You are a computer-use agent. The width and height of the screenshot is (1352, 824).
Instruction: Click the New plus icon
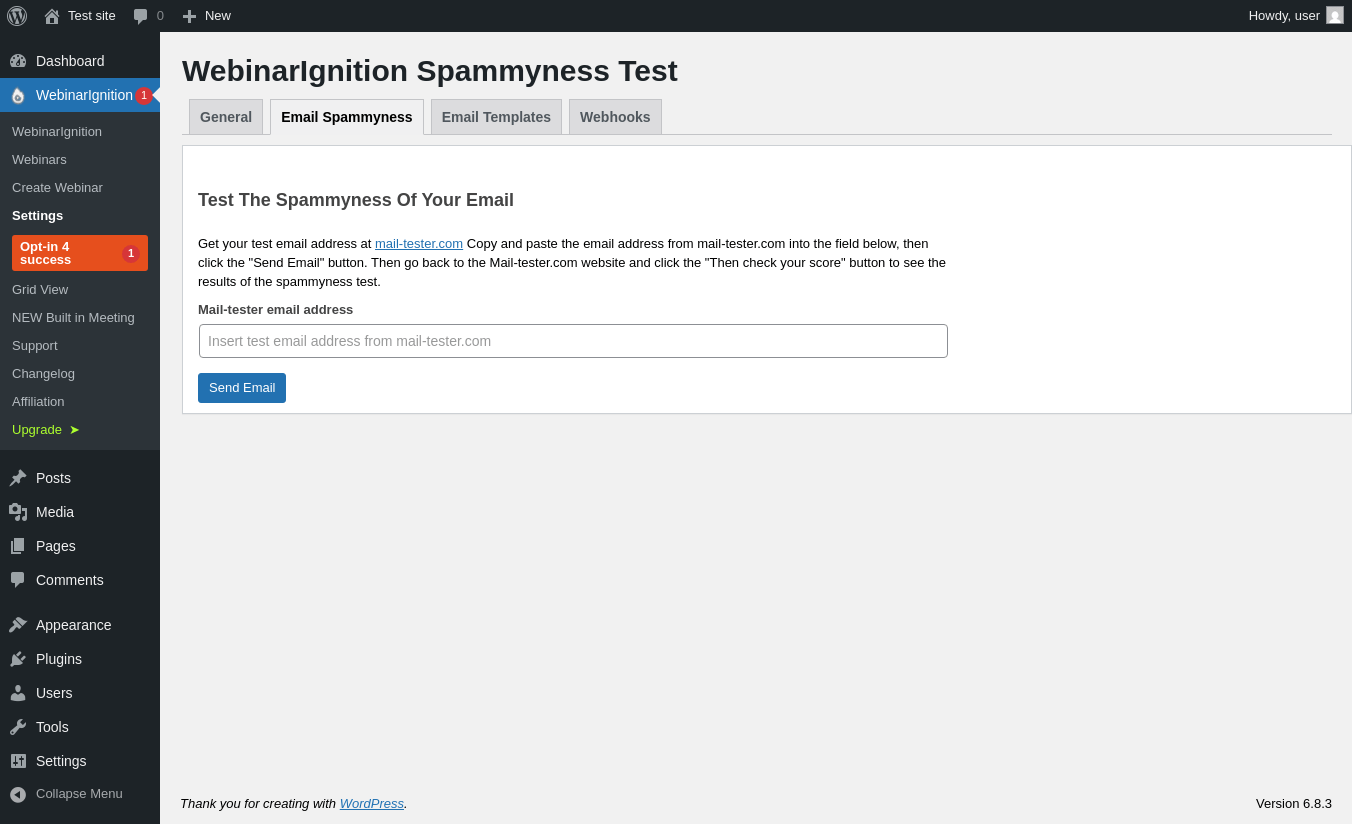(189, 16)
